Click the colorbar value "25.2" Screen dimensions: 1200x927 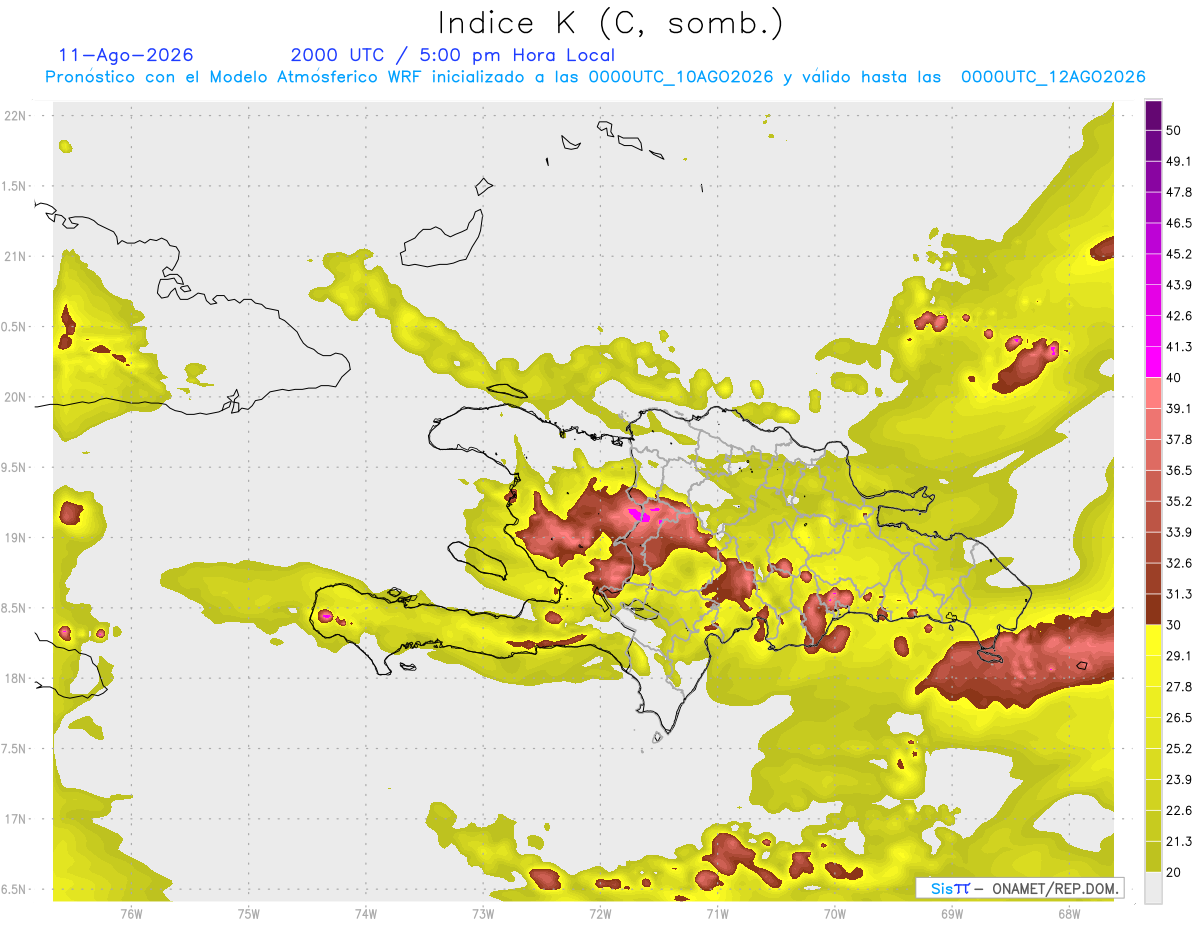pos(1179,749)
